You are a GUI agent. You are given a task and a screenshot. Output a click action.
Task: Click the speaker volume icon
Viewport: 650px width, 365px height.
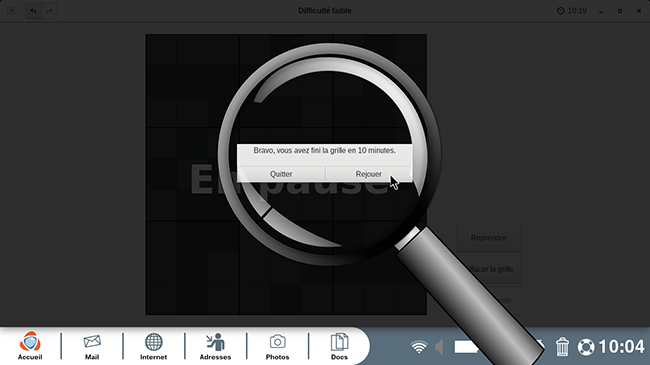pos(439,347)
